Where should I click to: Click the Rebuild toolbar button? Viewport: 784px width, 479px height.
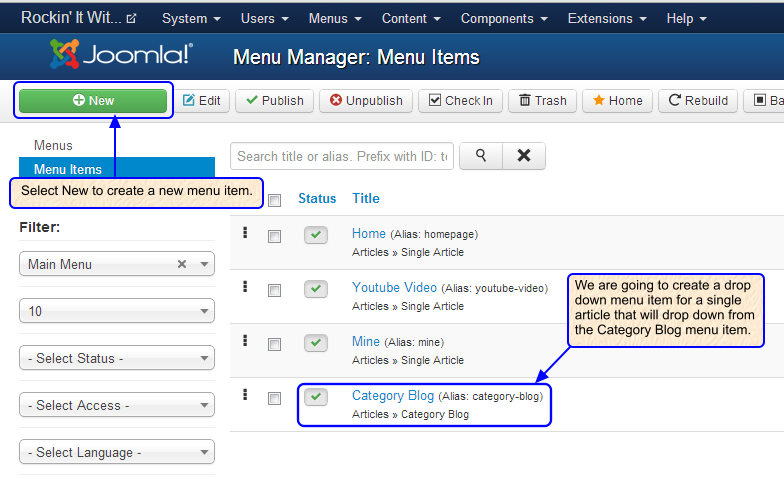click(698, 100)
